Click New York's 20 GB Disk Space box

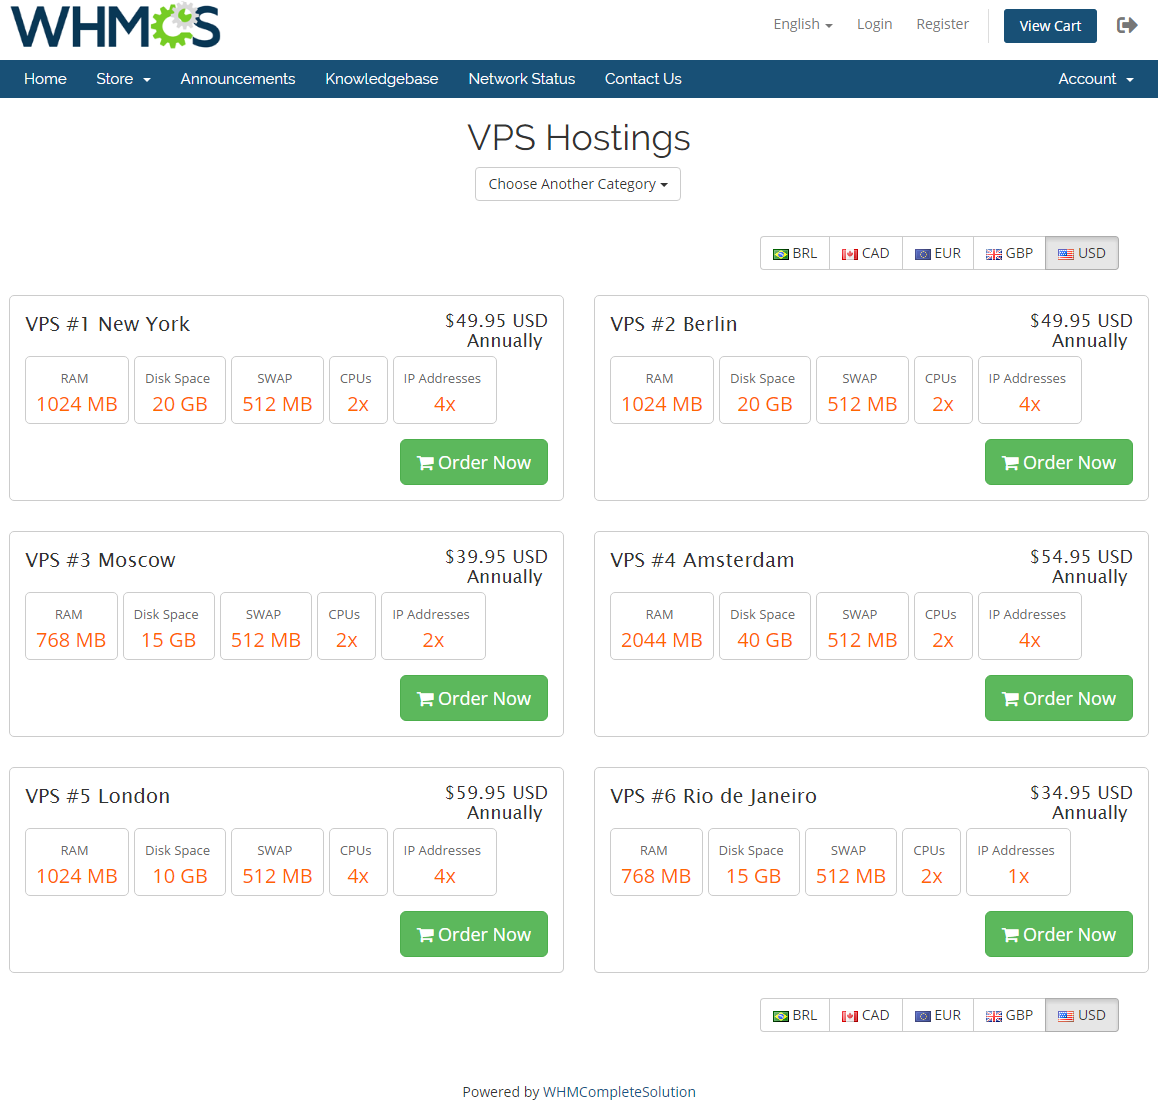[179, 390]
